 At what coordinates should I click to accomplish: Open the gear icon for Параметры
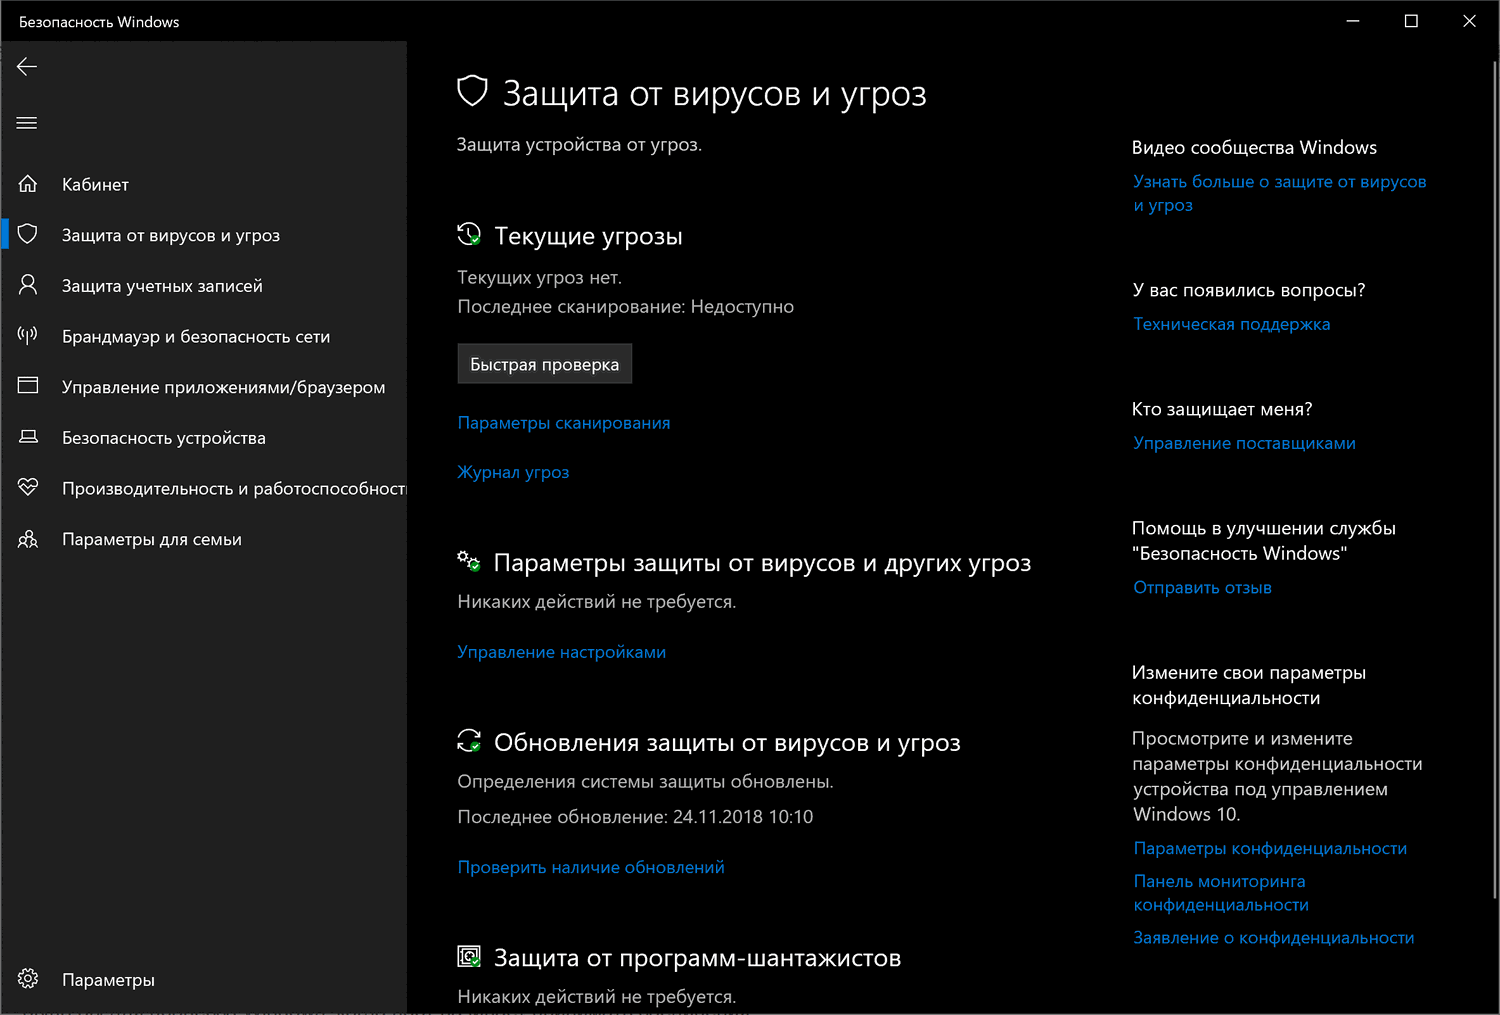[28, 979]
